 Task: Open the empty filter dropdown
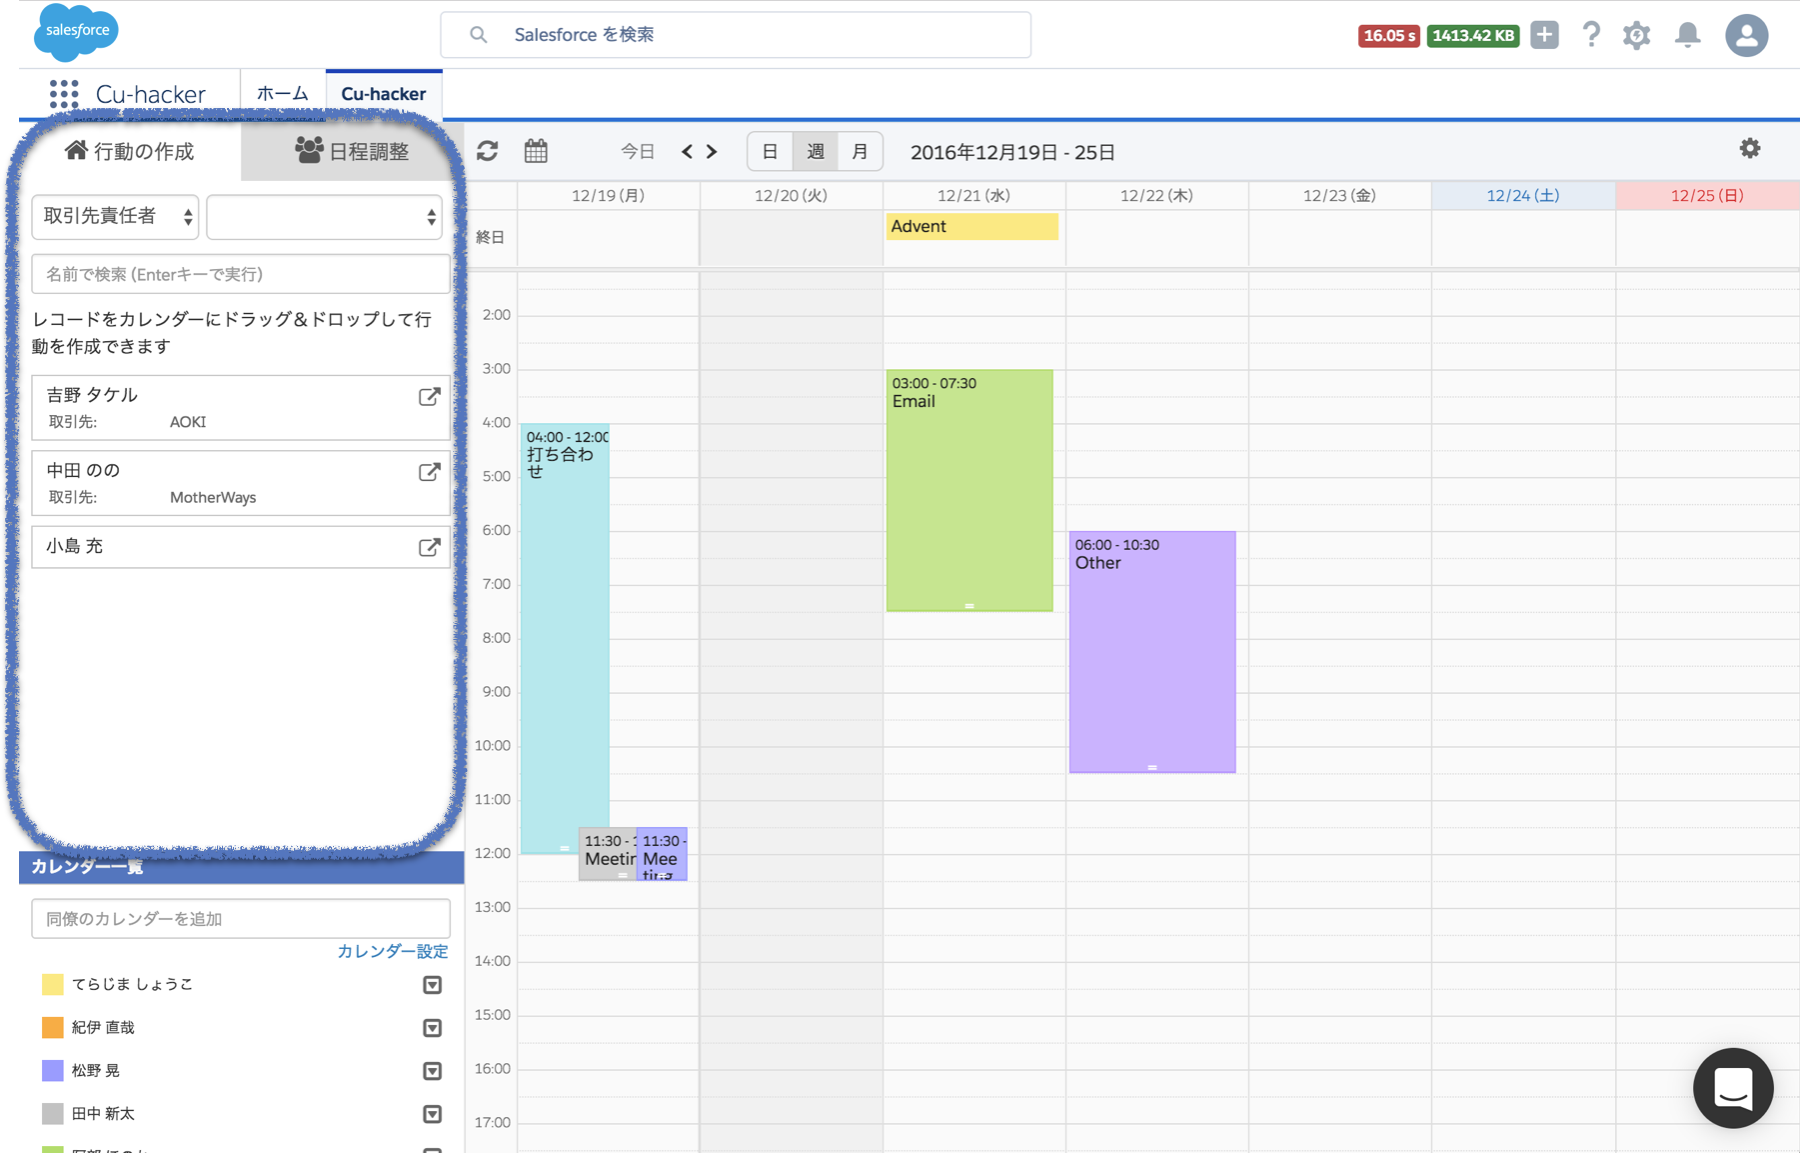(x=324, y=217)
